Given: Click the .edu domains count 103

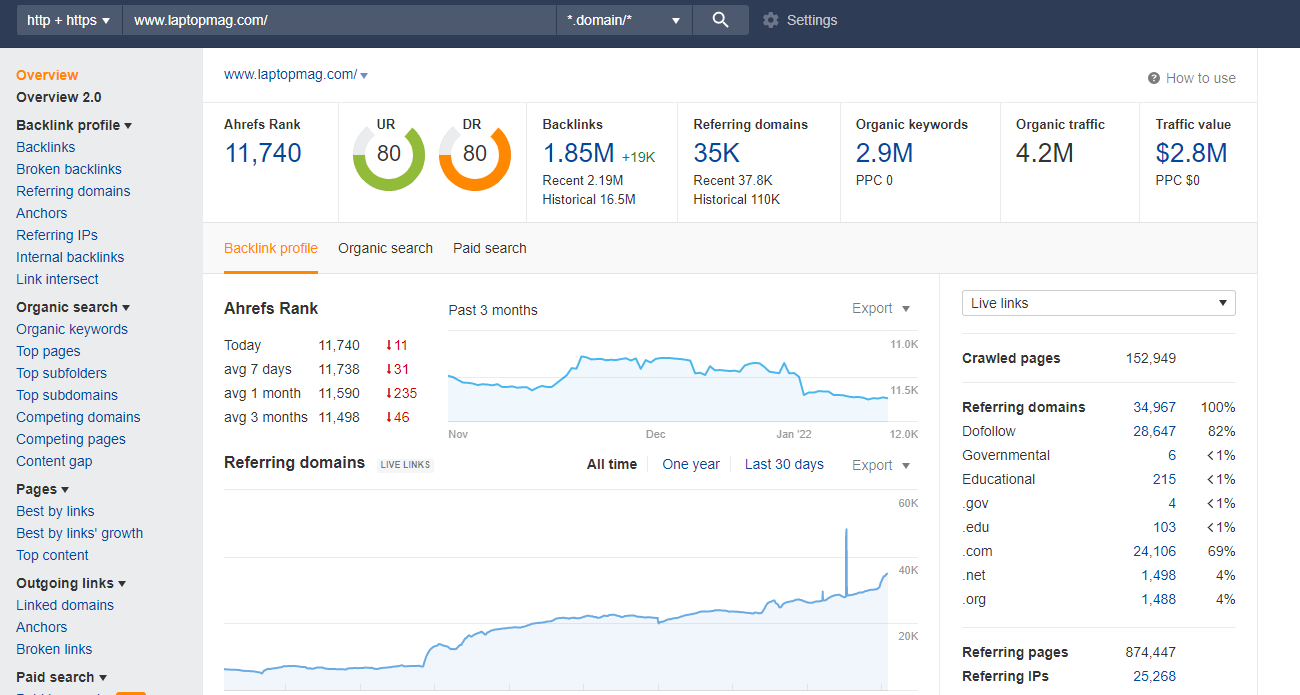Looking at the screenshot, I should [1164, 527].
